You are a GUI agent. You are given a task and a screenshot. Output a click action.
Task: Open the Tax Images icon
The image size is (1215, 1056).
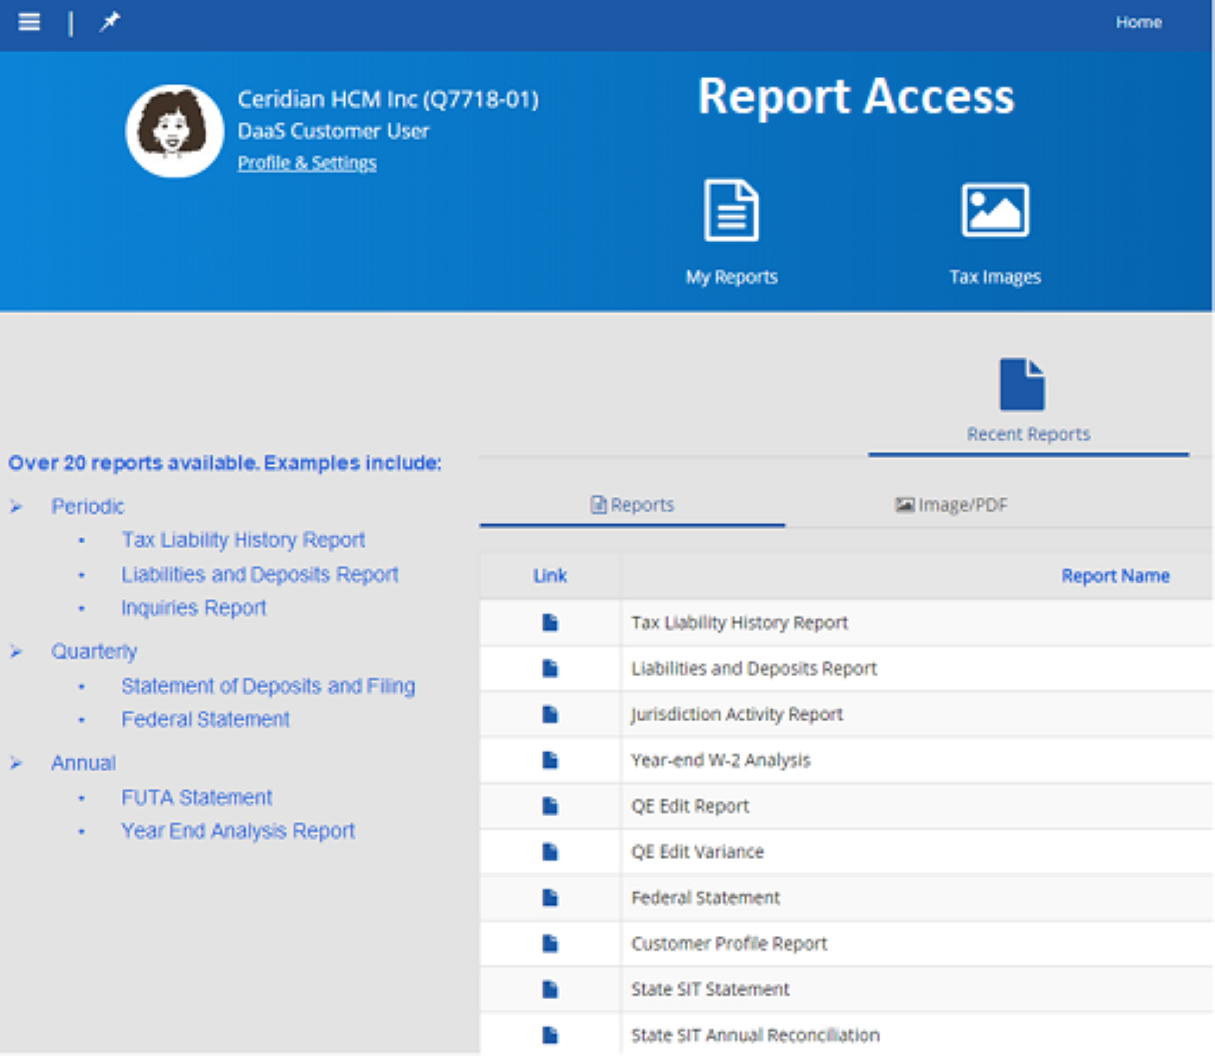996,208
